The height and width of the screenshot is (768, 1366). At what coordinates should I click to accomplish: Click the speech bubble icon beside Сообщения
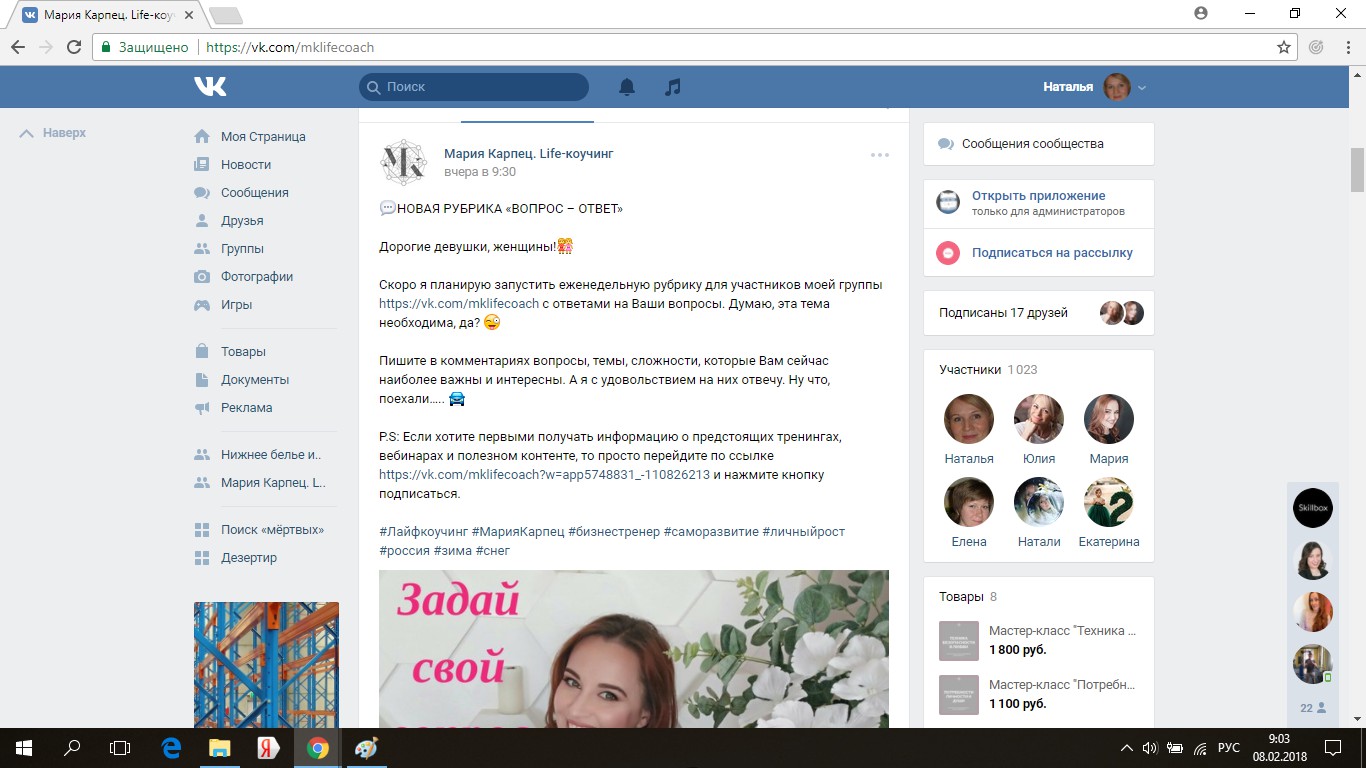(202, 193)
